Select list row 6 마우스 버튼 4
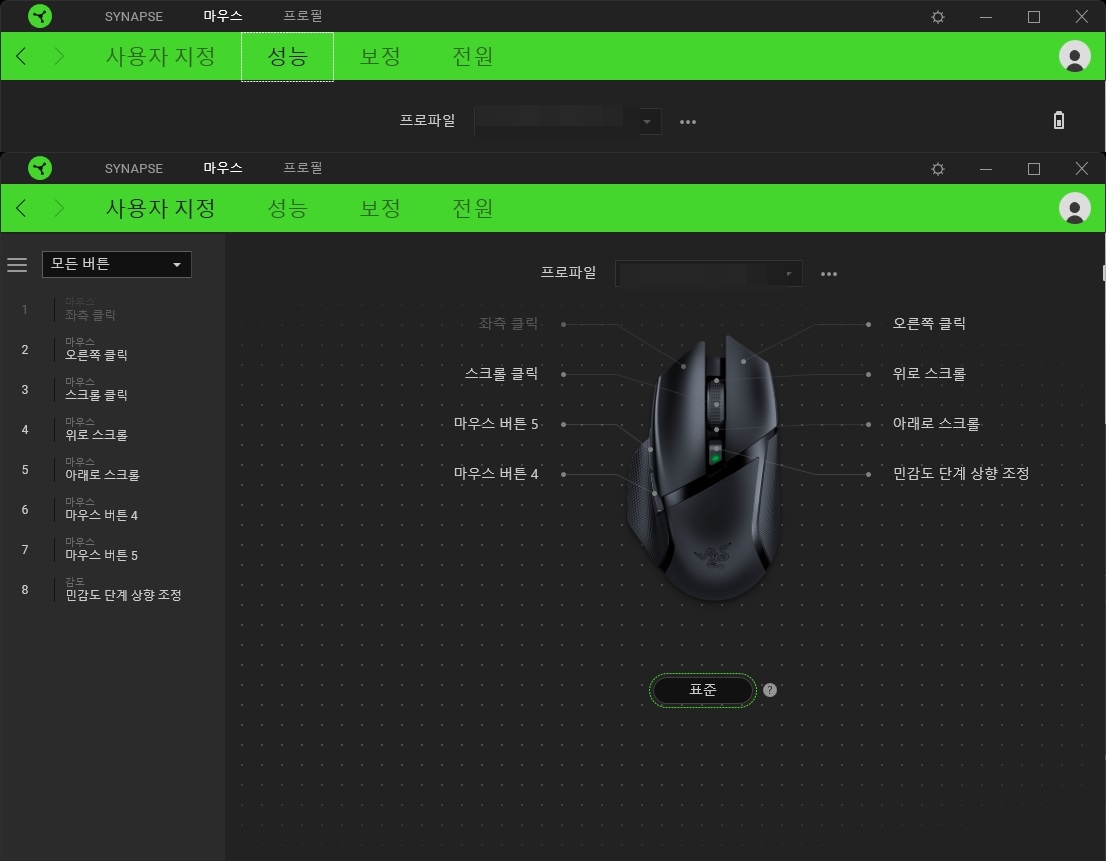1106x861 pixels. pyautogui.click(x=113, y=510)
